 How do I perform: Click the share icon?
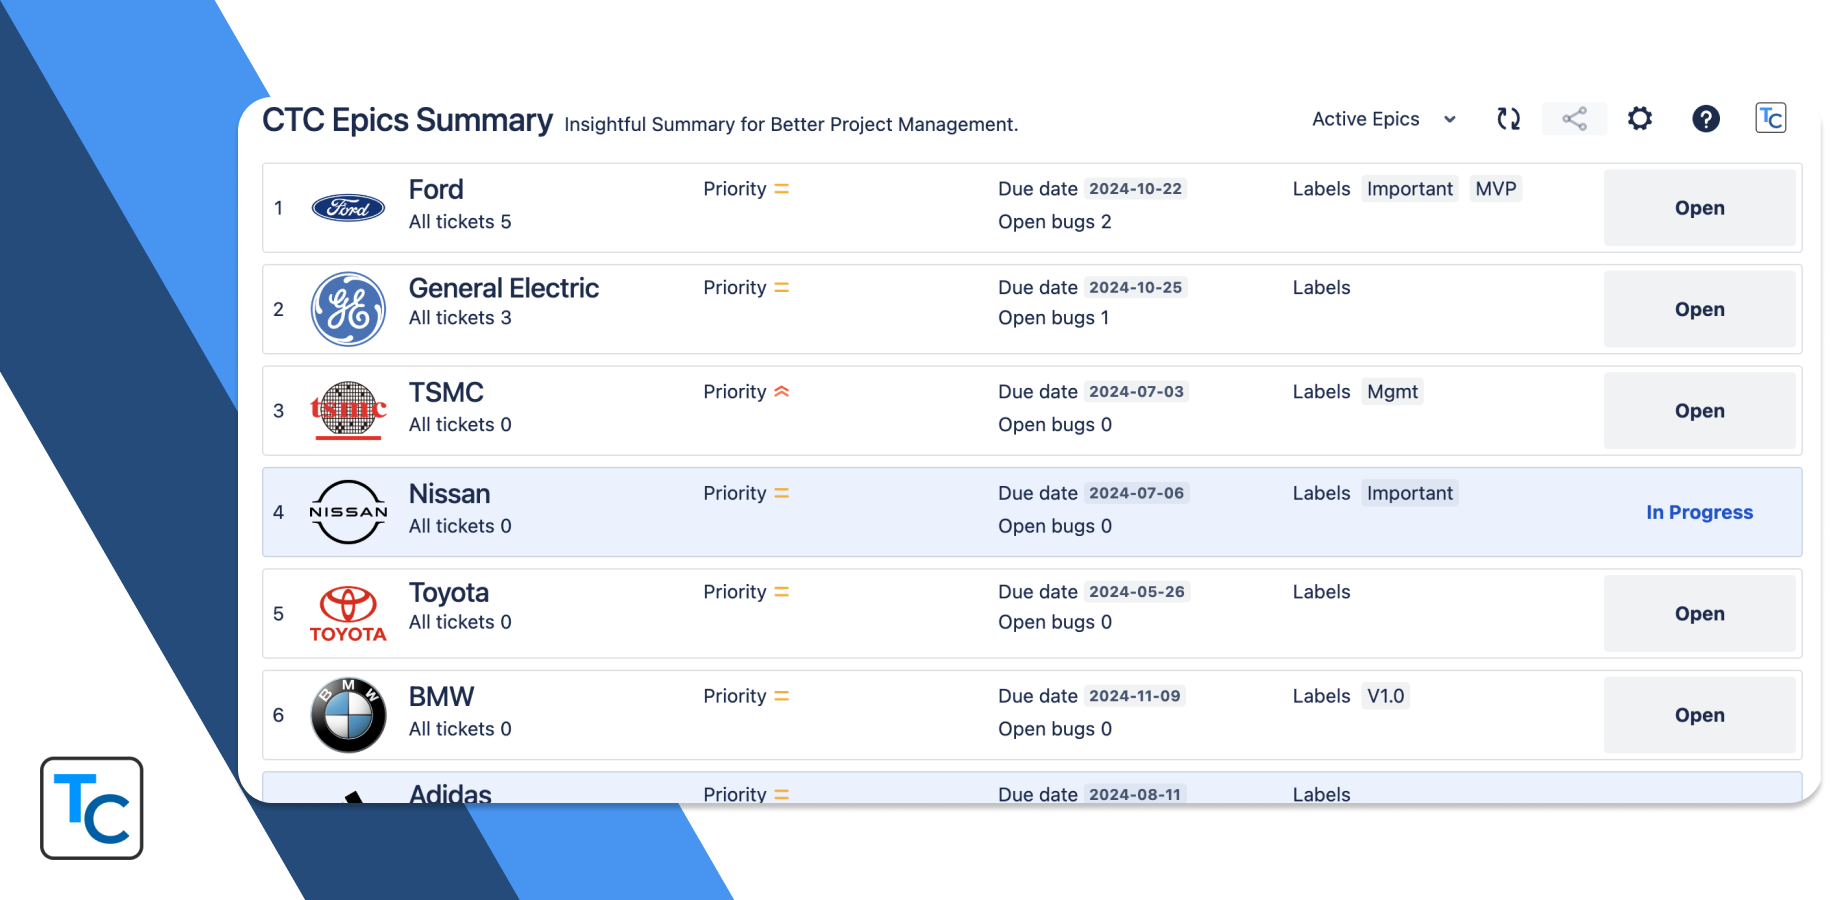1574,119
